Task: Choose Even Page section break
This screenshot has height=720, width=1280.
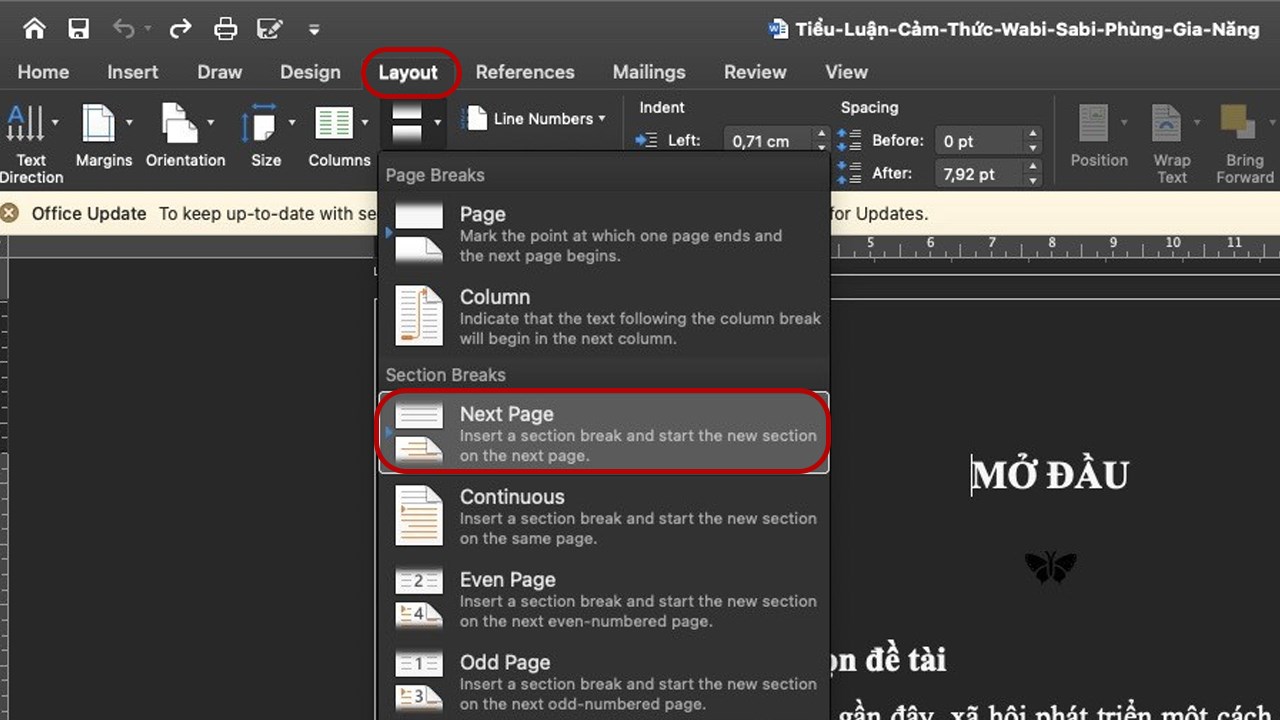Action: tap(604, 600)
